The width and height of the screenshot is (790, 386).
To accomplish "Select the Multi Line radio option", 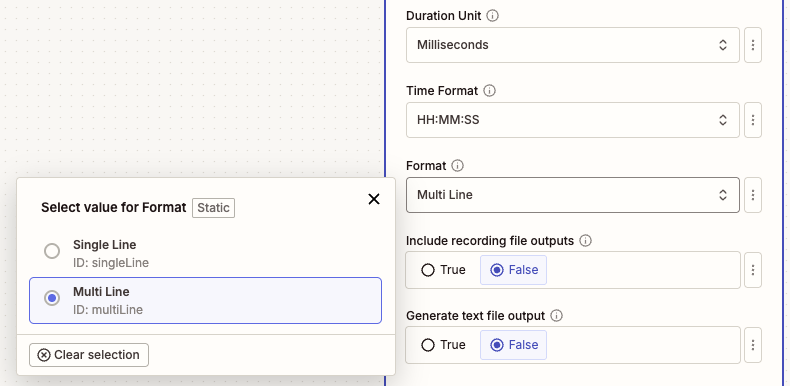I will 52,298.
